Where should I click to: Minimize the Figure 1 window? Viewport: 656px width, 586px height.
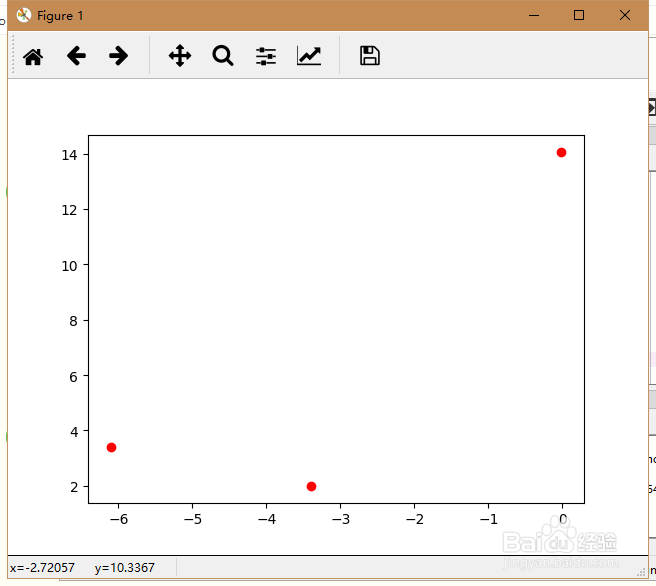(534, 15)
